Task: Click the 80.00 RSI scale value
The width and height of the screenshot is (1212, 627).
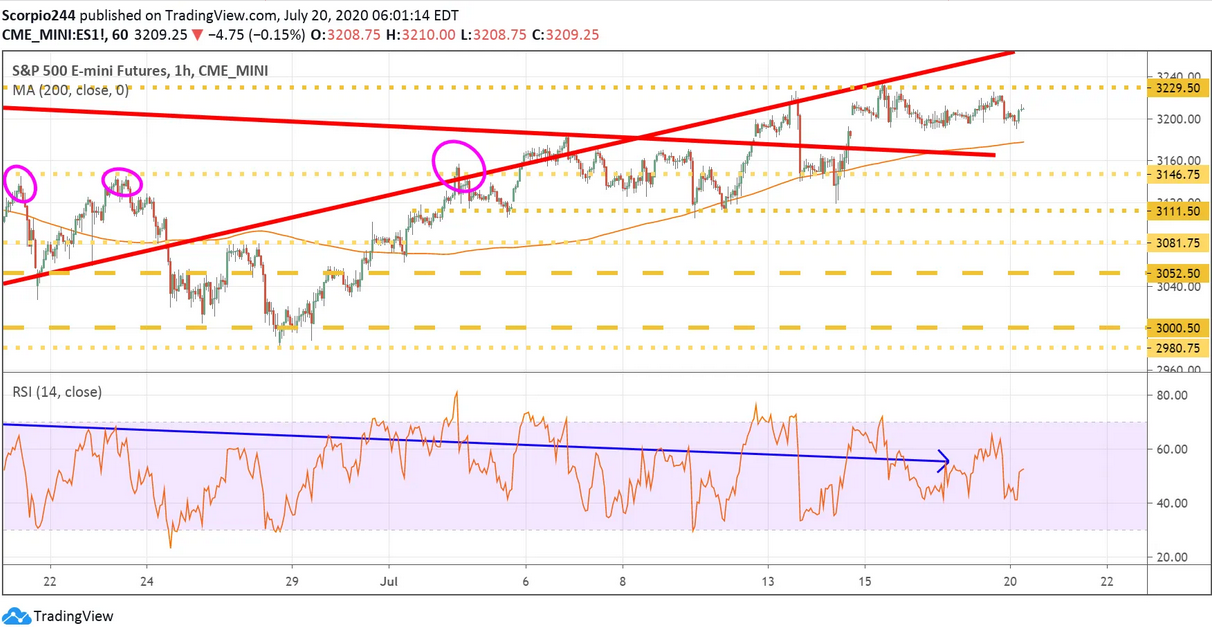Action: (x=1171, y=396)
